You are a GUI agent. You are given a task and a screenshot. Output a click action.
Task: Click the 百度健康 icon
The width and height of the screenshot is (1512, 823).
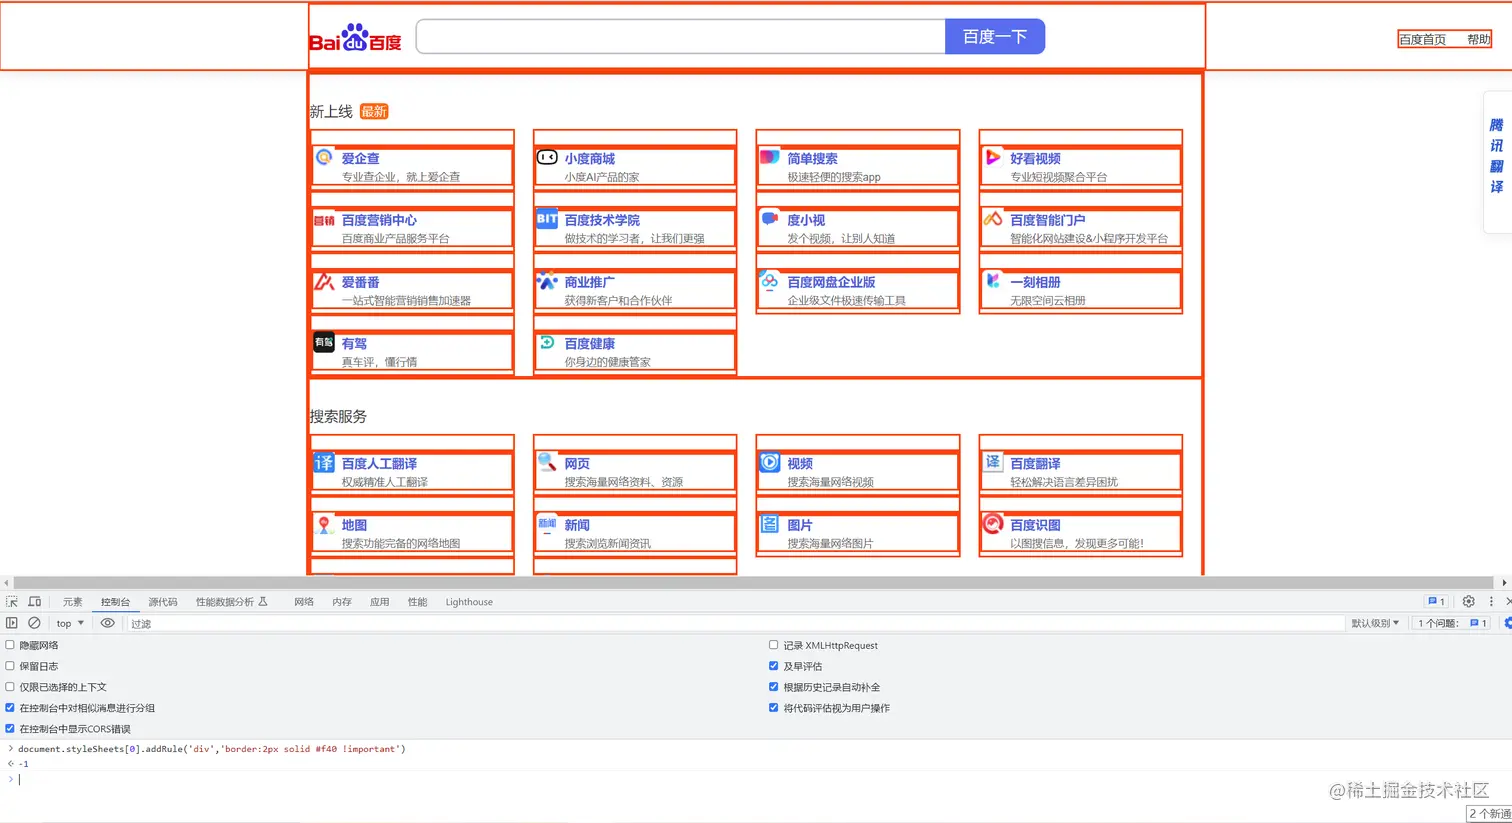pyautogui.click(x=547, y=342)
